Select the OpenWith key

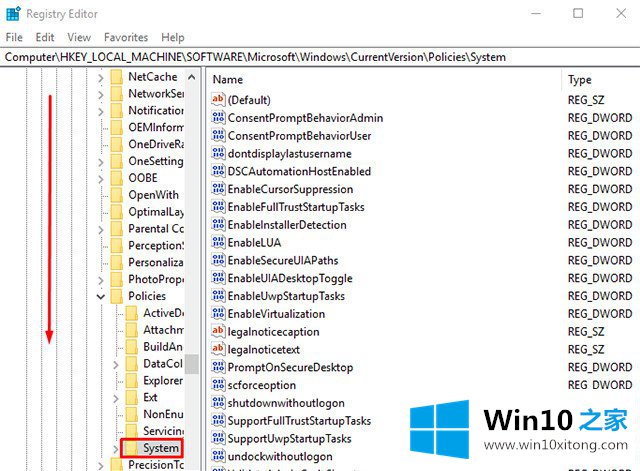[x=153, y=195]
